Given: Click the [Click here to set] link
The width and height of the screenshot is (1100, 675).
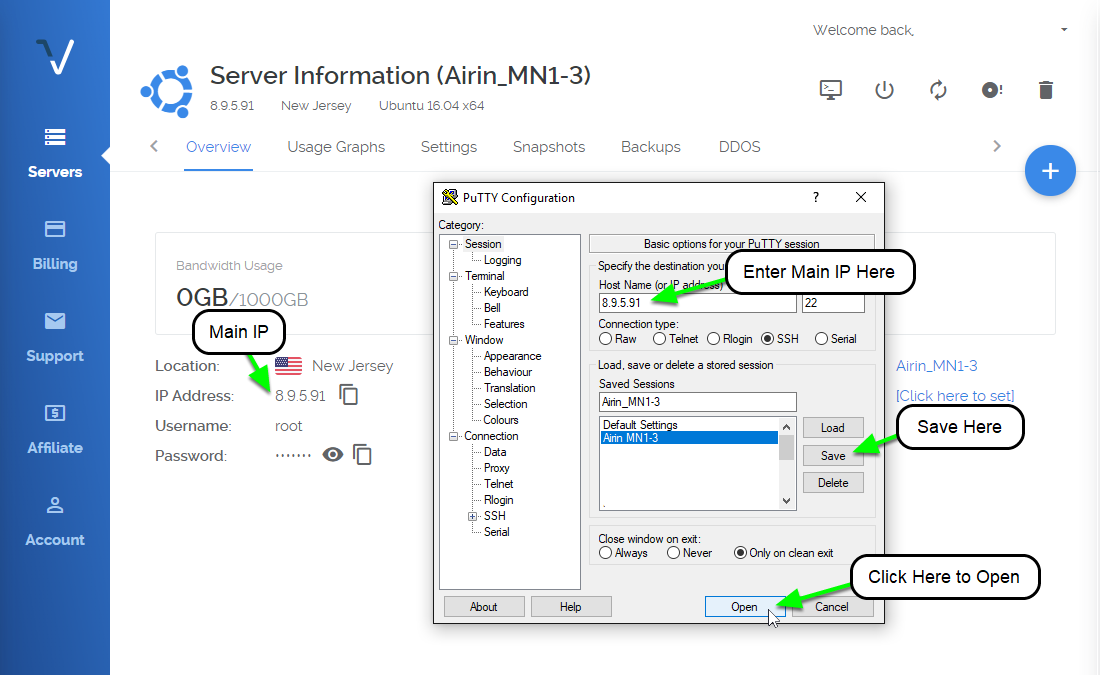Looking at the screenshot, I should coord(955,396).
